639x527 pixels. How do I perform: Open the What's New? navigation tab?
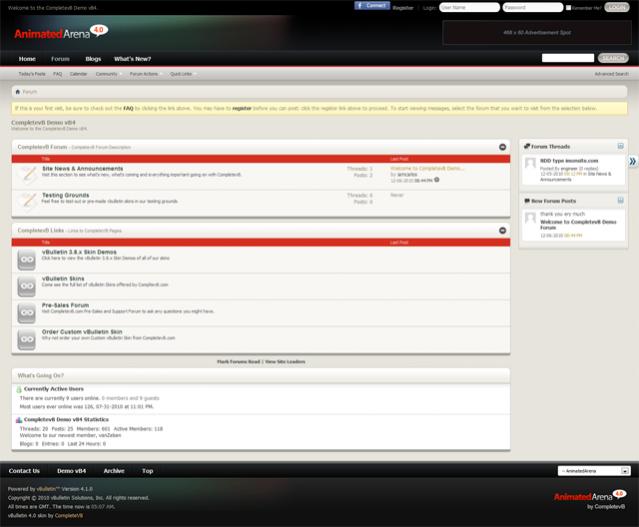[132, 59]
